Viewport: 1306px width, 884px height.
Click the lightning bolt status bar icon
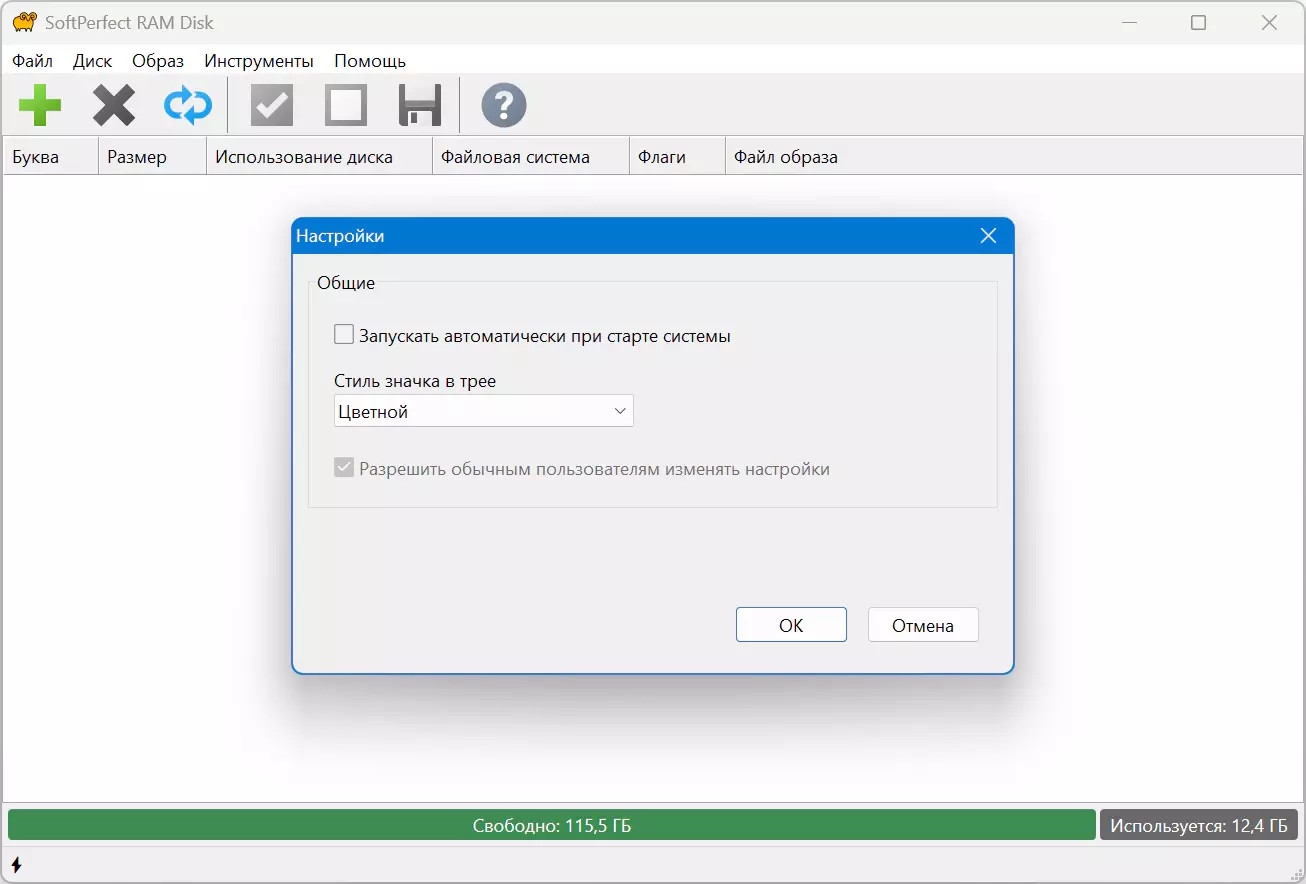[x=16, y=864]
